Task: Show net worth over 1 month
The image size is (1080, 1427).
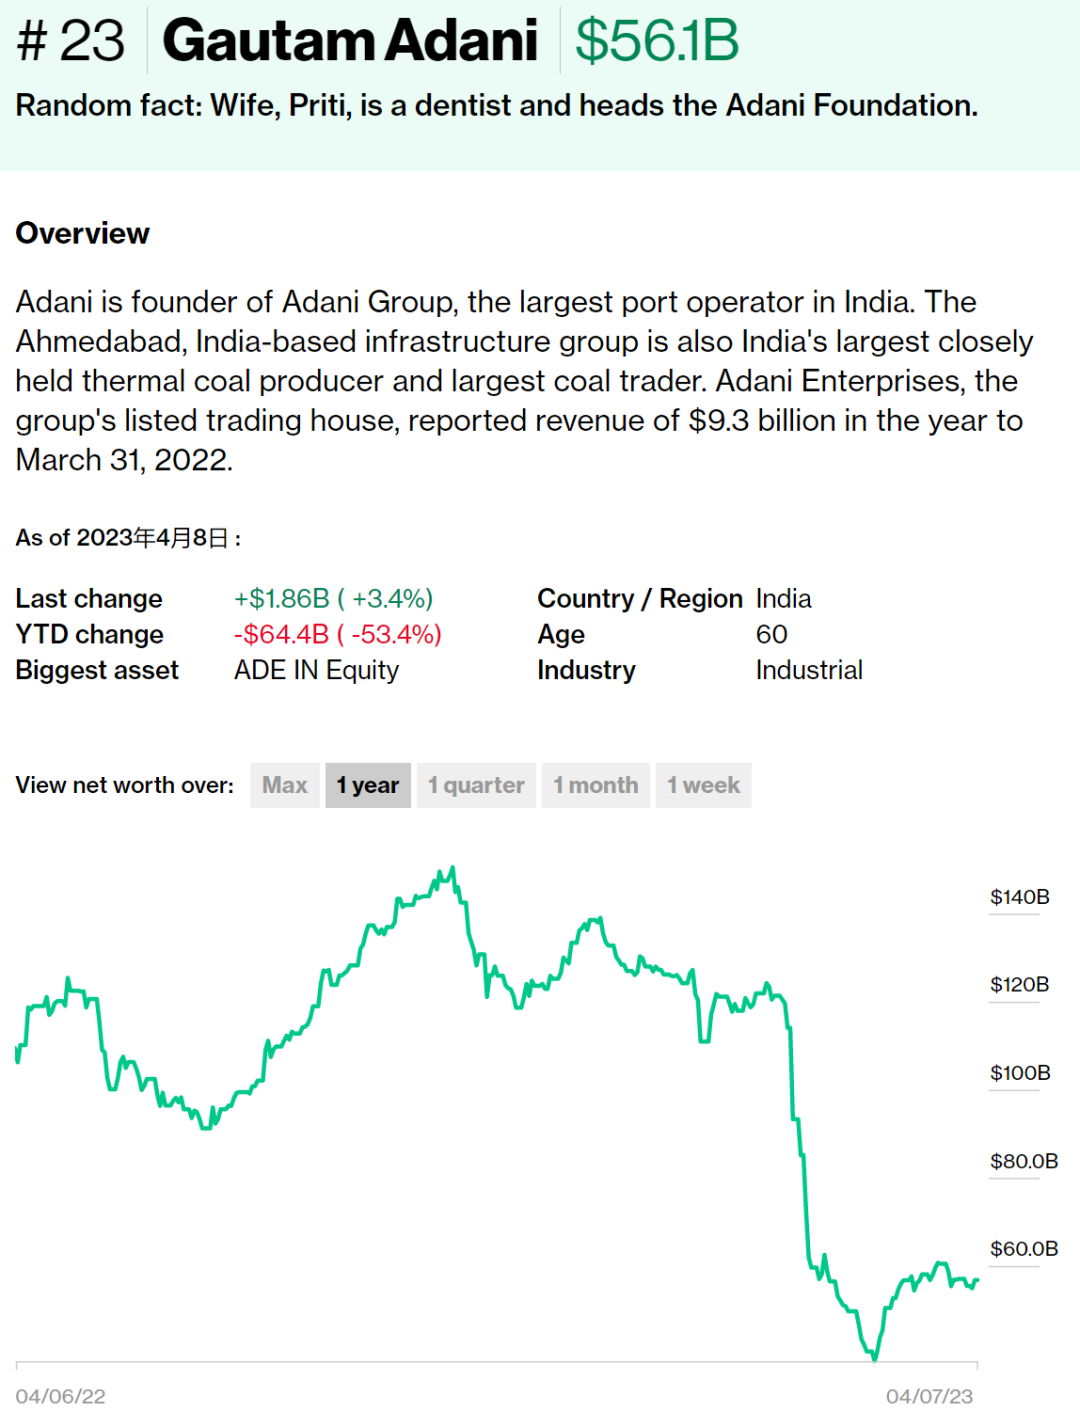Action: click(596, 786)
